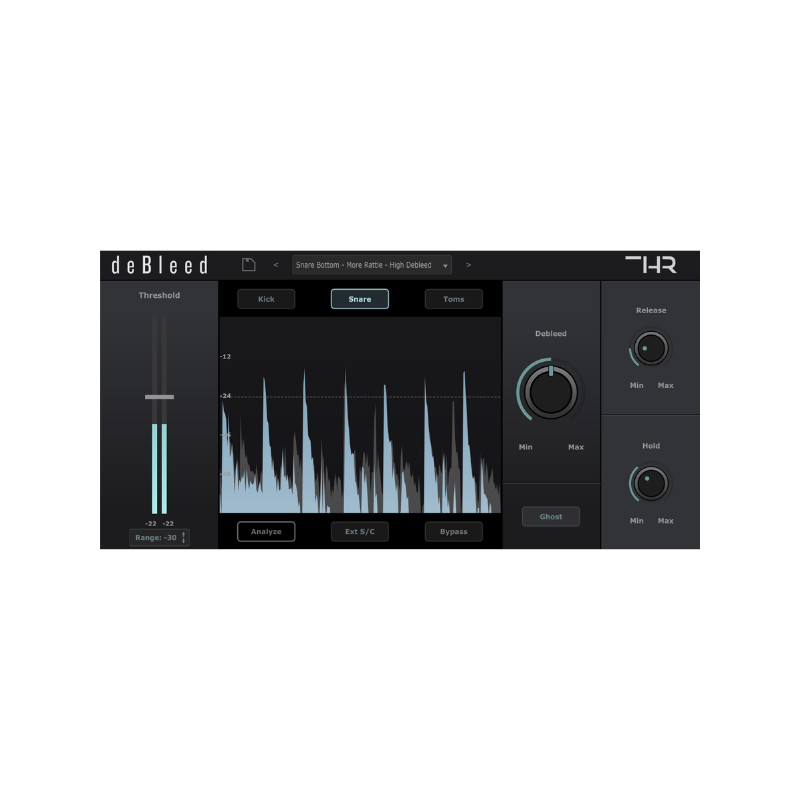Decrease Range using the down stepper
Screen dimensions: 800x800
184,540
